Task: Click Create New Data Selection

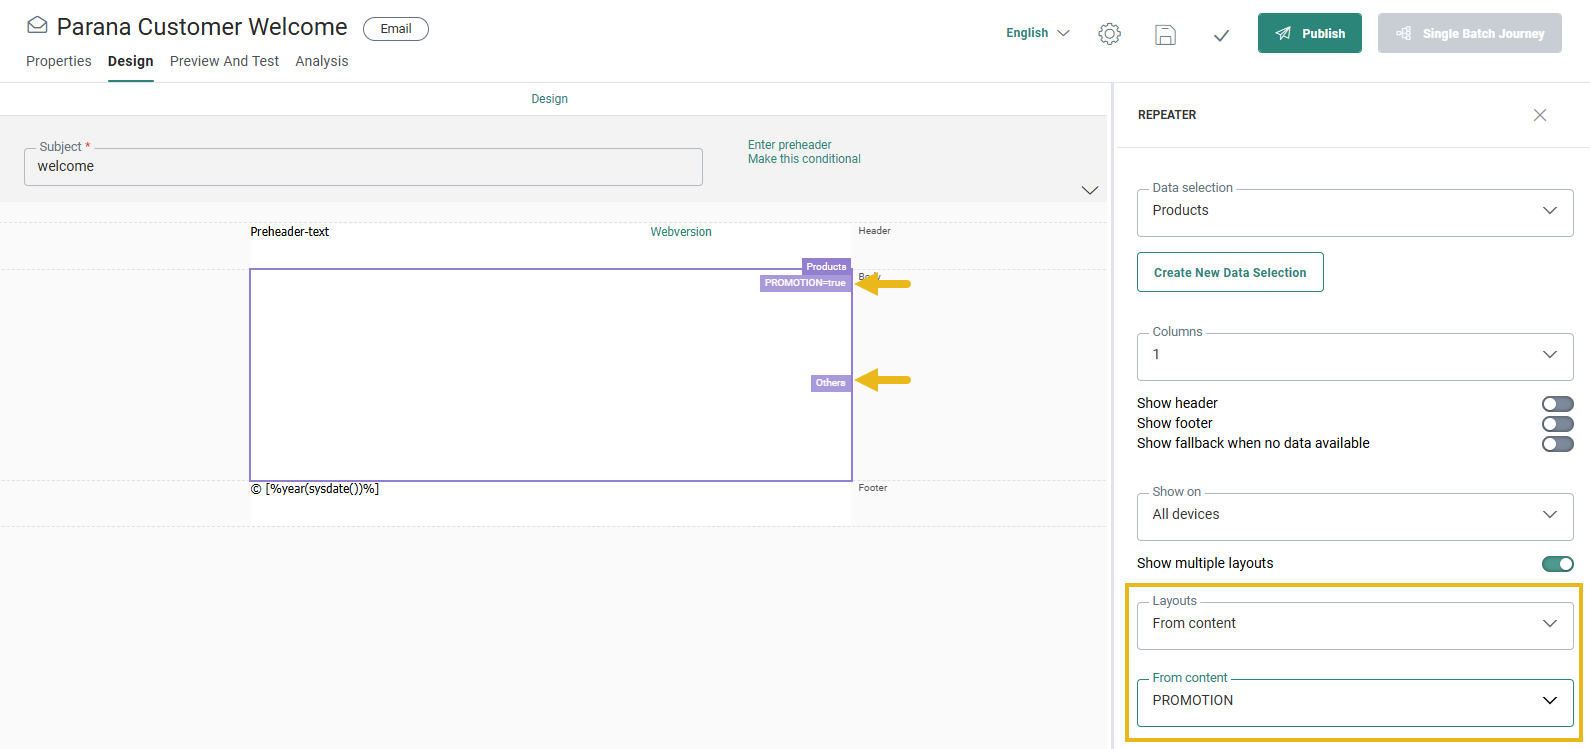Action: 1229,272
